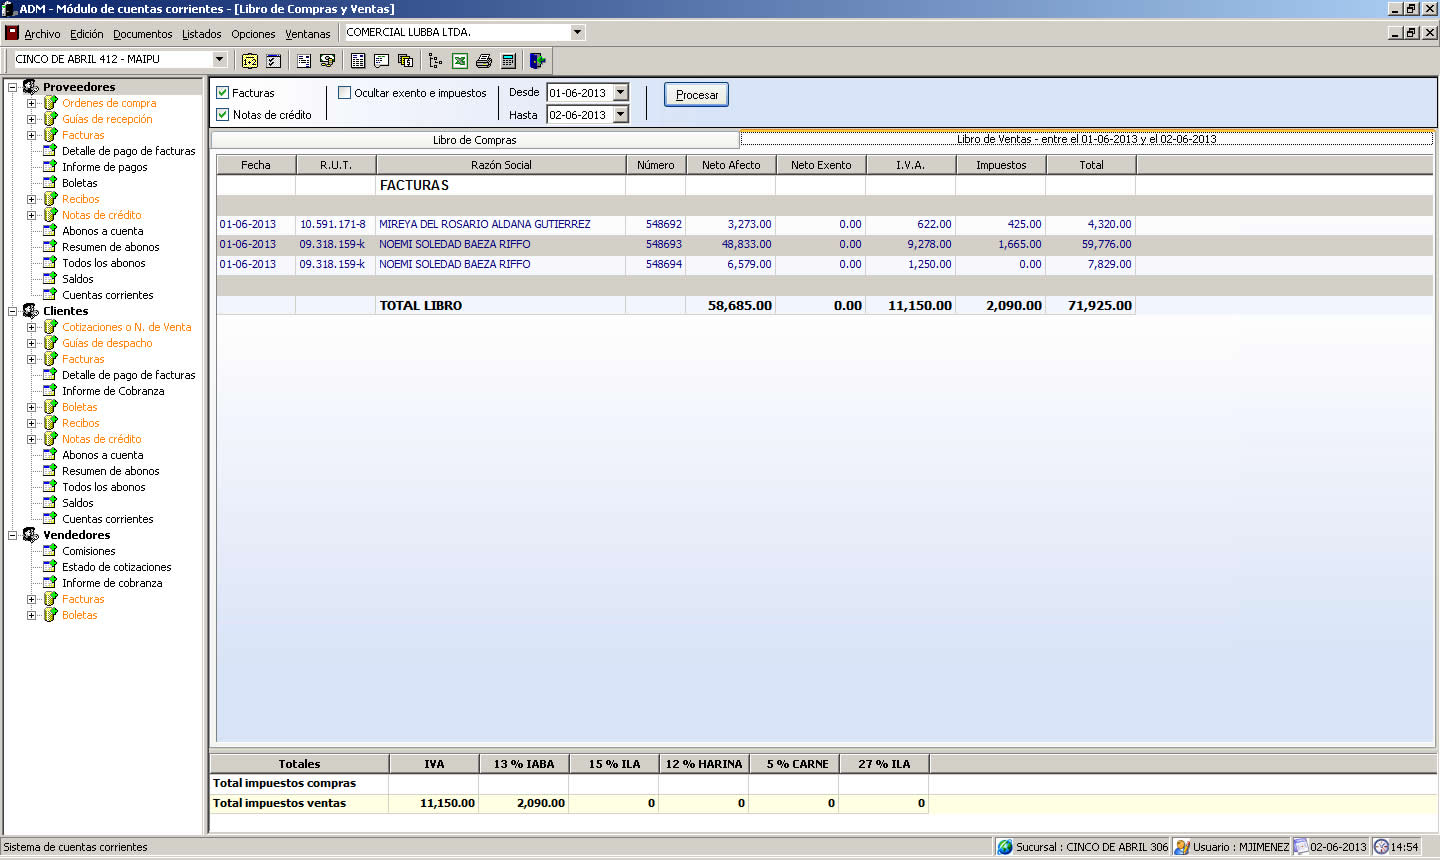Click the Neto Afecto column header

coord(731,165)
